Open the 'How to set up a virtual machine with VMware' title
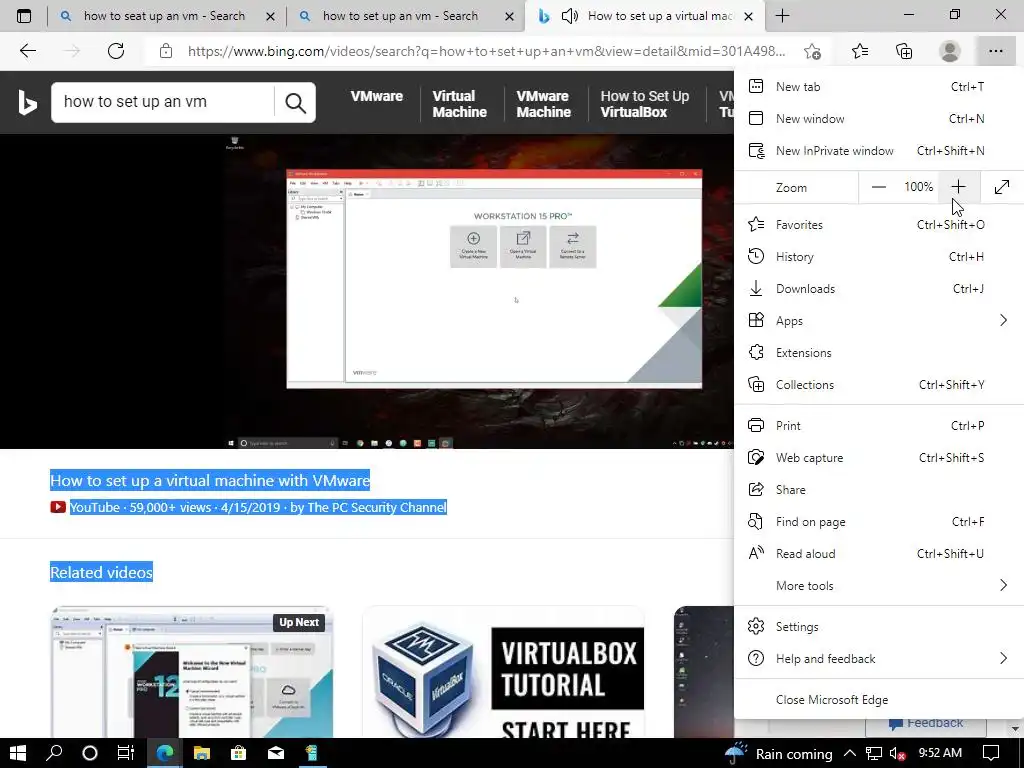This screenshot has height=768, width=1024. (210, 481)
